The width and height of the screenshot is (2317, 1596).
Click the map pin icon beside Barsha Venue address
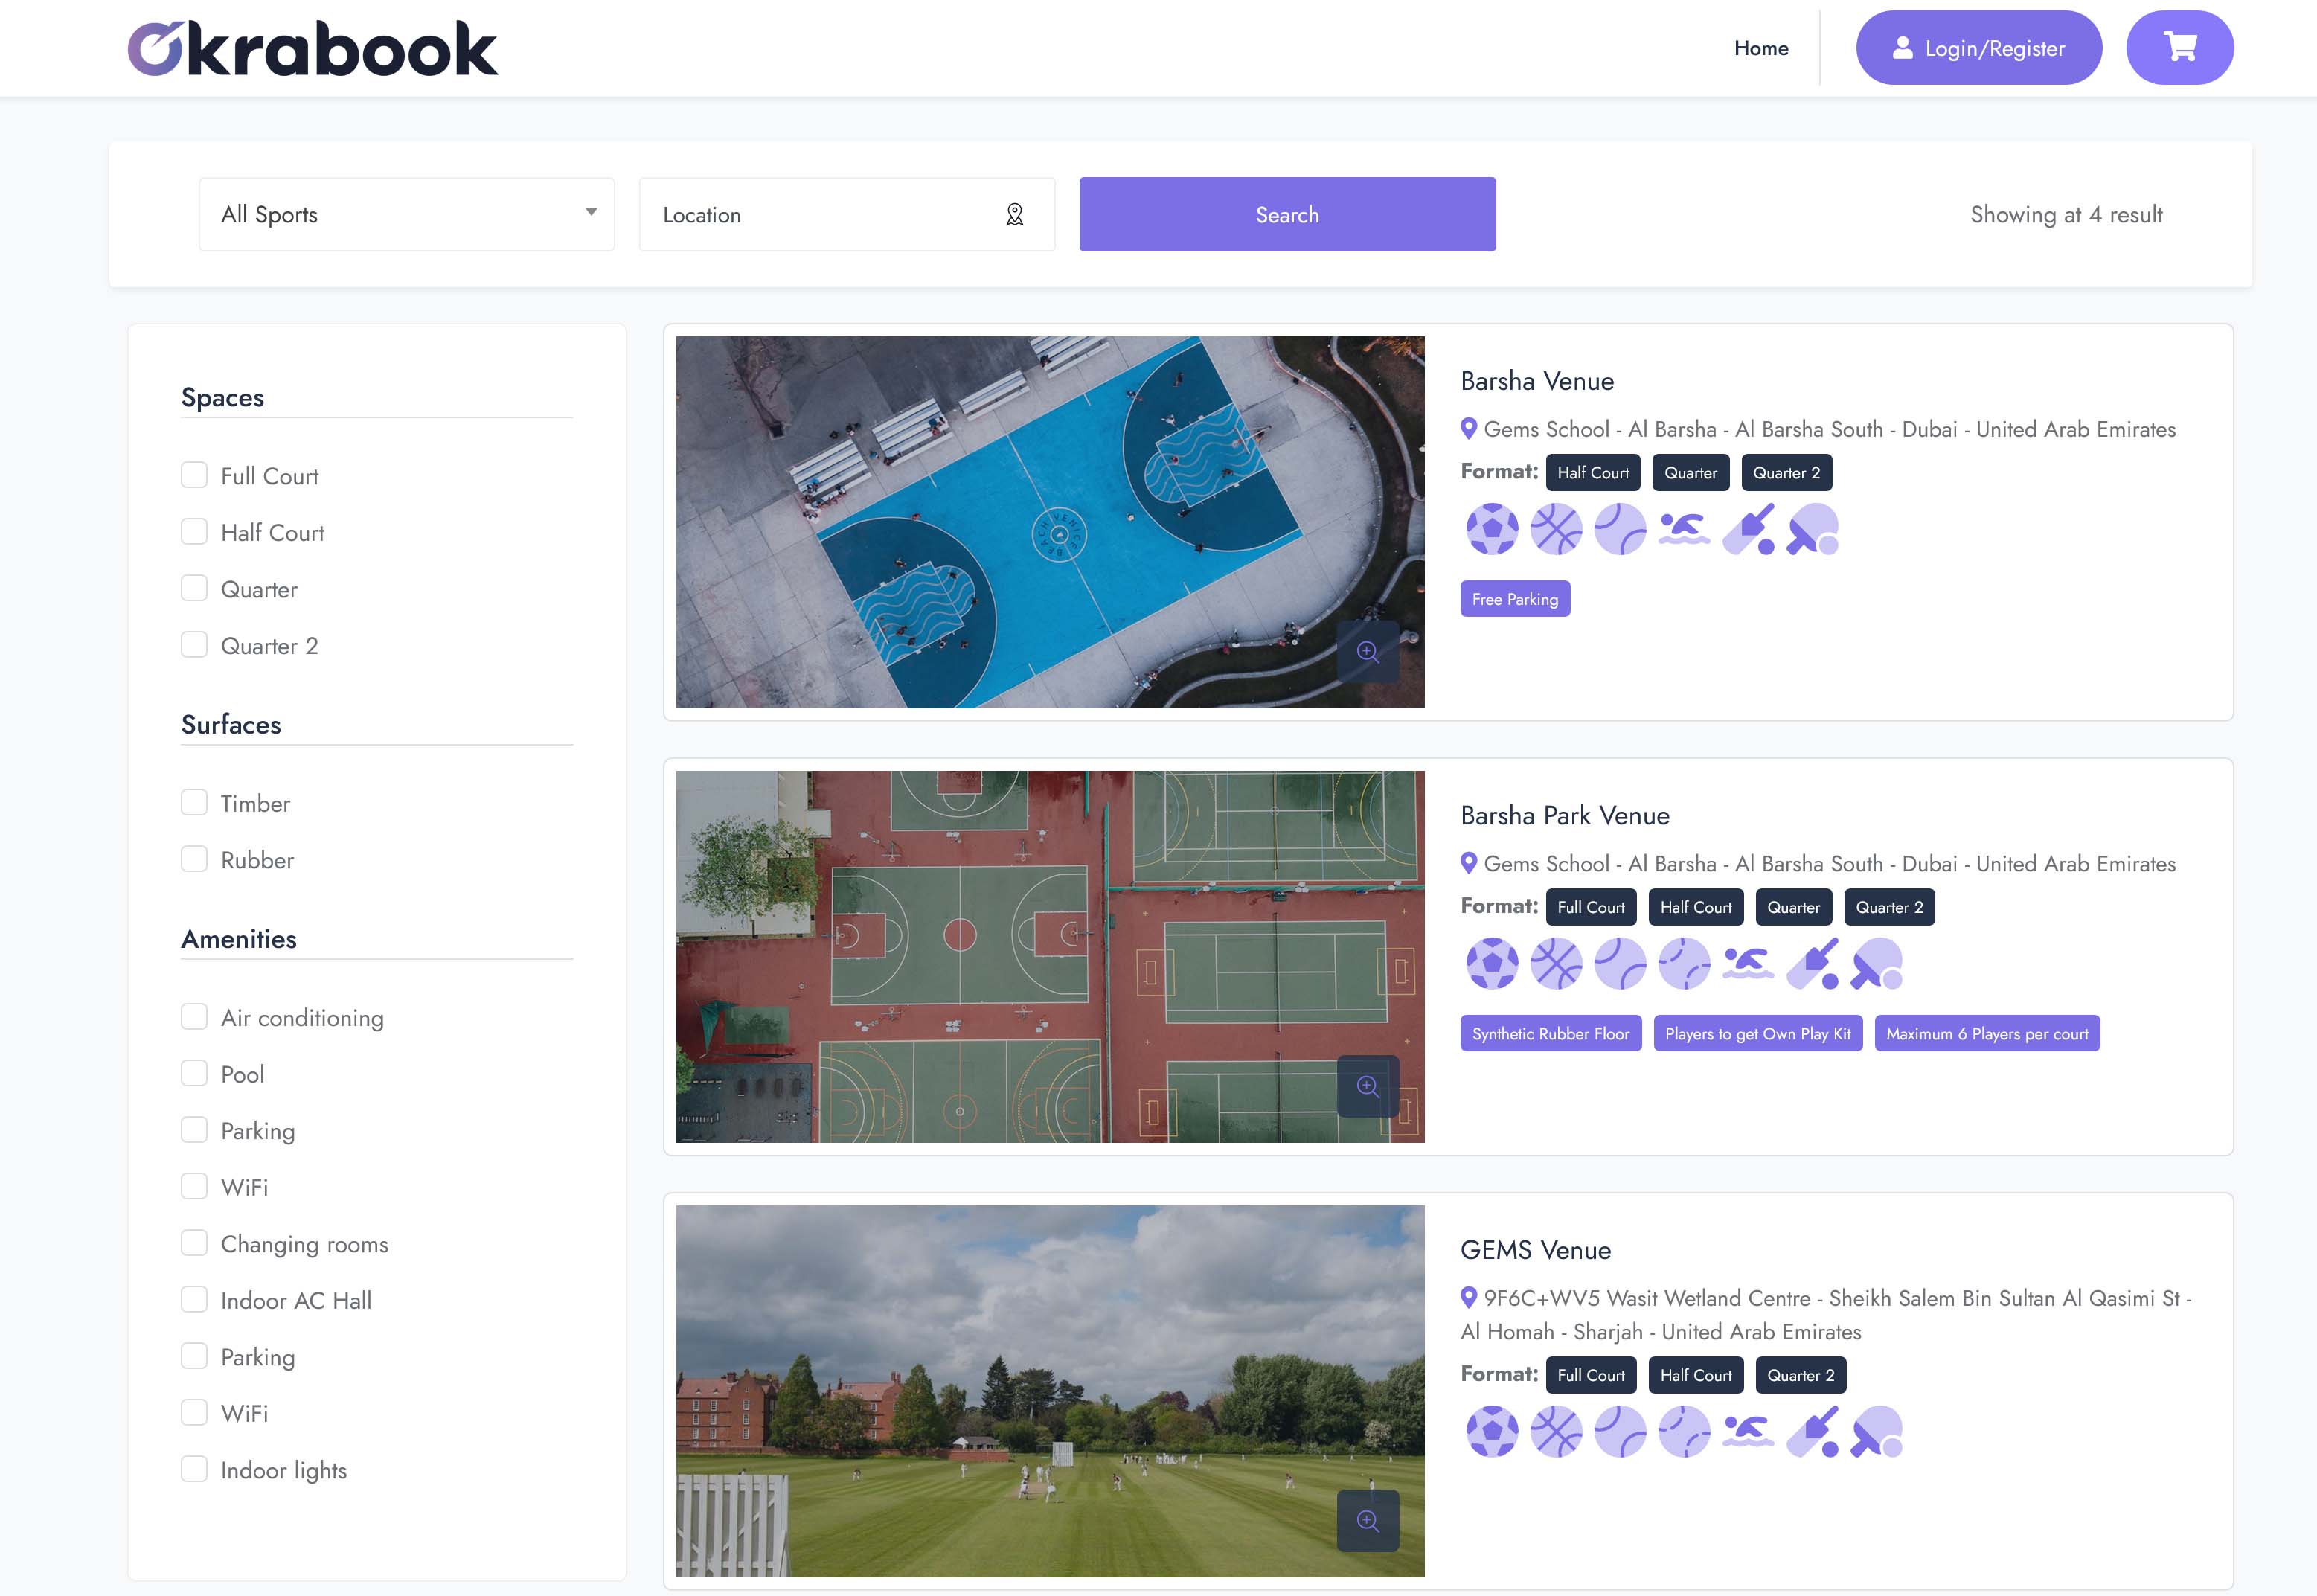point(1468,429)
